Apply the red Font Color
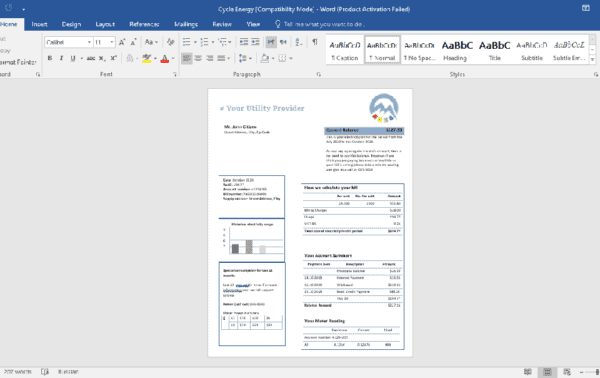Screen dimensions: 600x378 pyautogui.click(x=165, y=58)
